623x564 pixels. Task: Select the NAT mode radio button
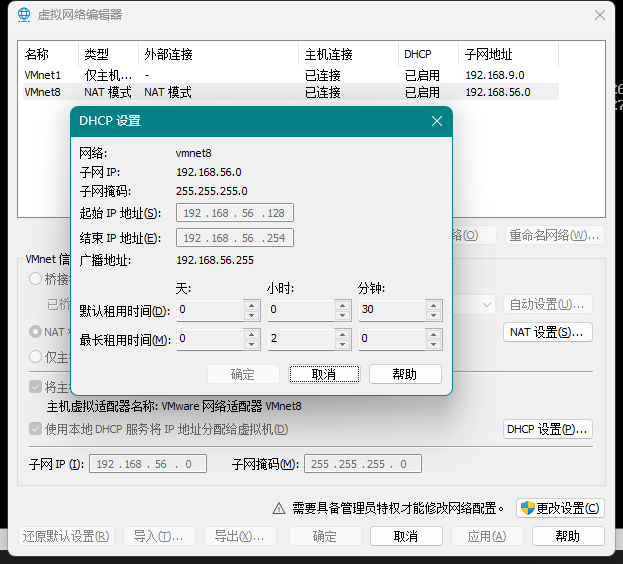coord(35,332)
